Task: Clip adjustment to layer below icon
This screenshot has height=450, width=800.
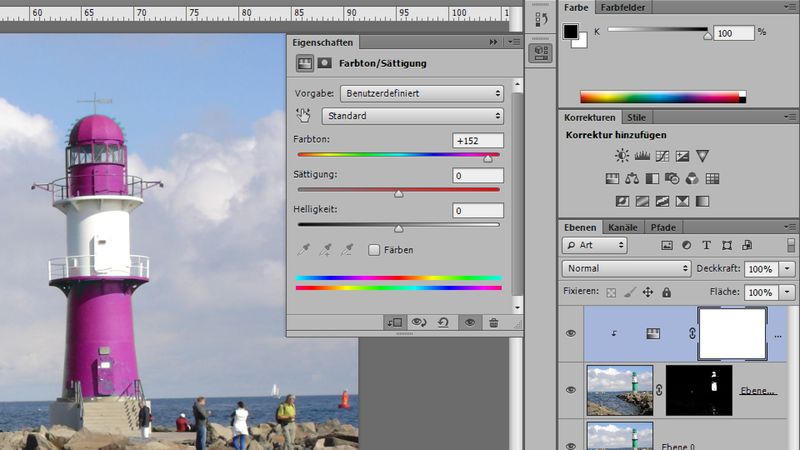Action: point(396,323)
